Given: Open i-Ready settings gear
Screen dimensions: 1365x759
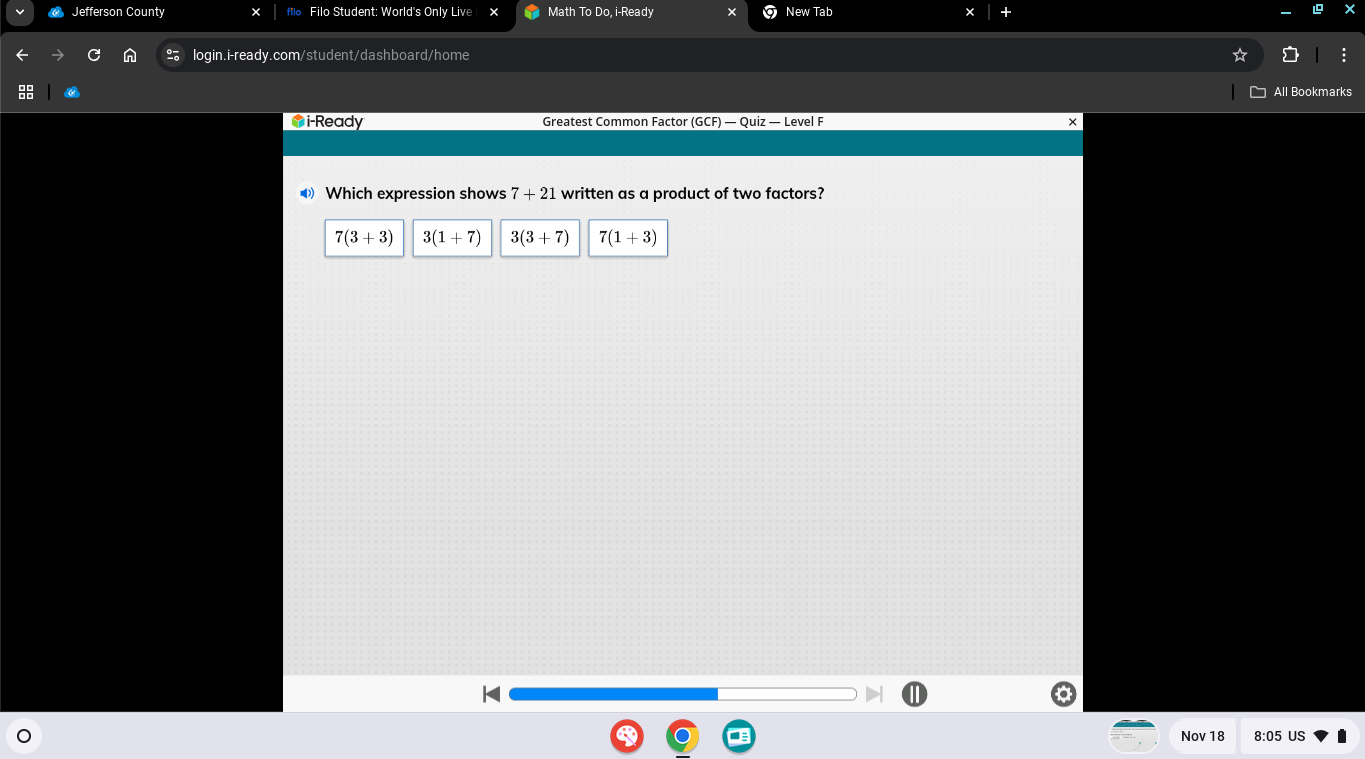Looking at the screenshot, I should [1064, 694].
